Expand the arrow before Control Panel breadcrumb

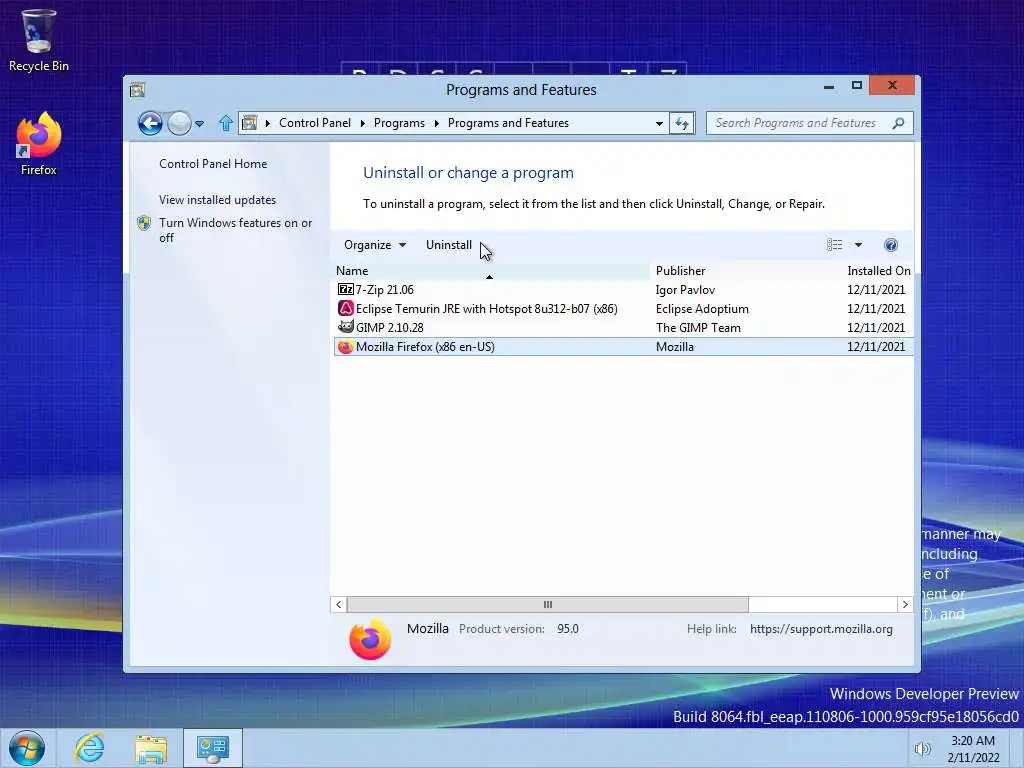(x=268, y=123)
